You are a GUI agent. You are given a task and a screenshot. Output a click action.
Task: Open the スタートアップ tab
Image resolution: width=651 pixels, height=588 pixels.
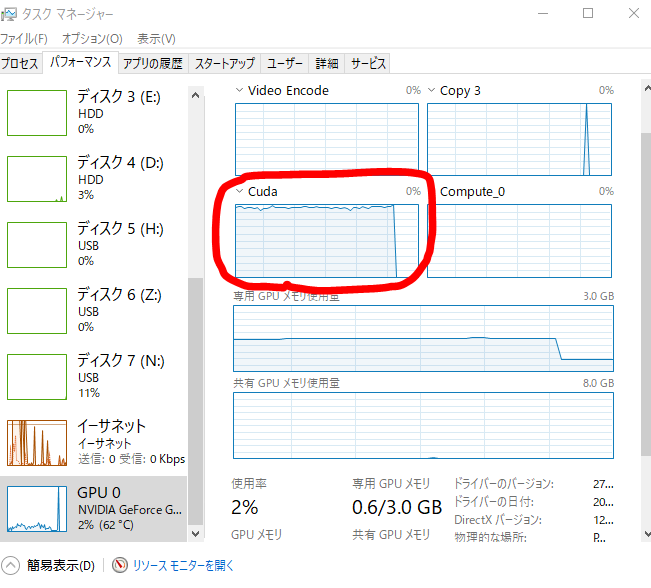pos(225,64)
